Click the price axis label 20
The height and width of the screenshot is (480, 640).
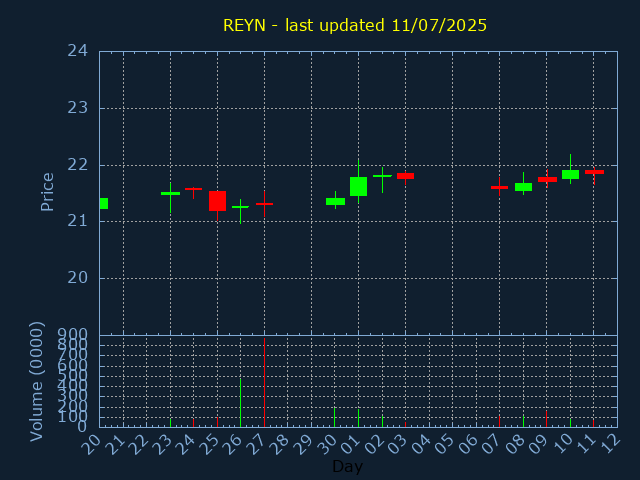click(78, 278)
